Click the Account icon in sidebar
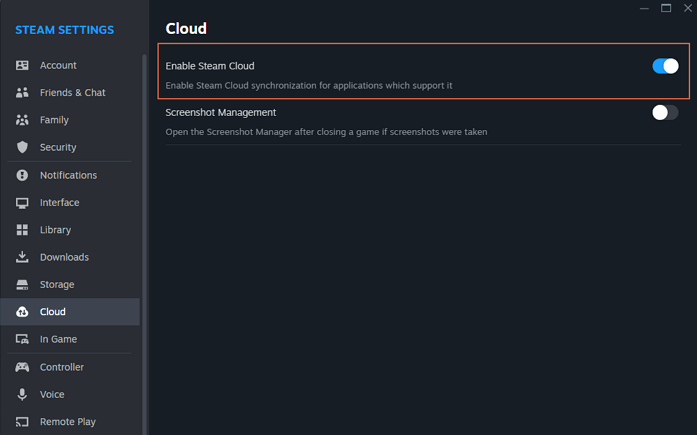Screen dimensions: 697x435 pos(22,65)
